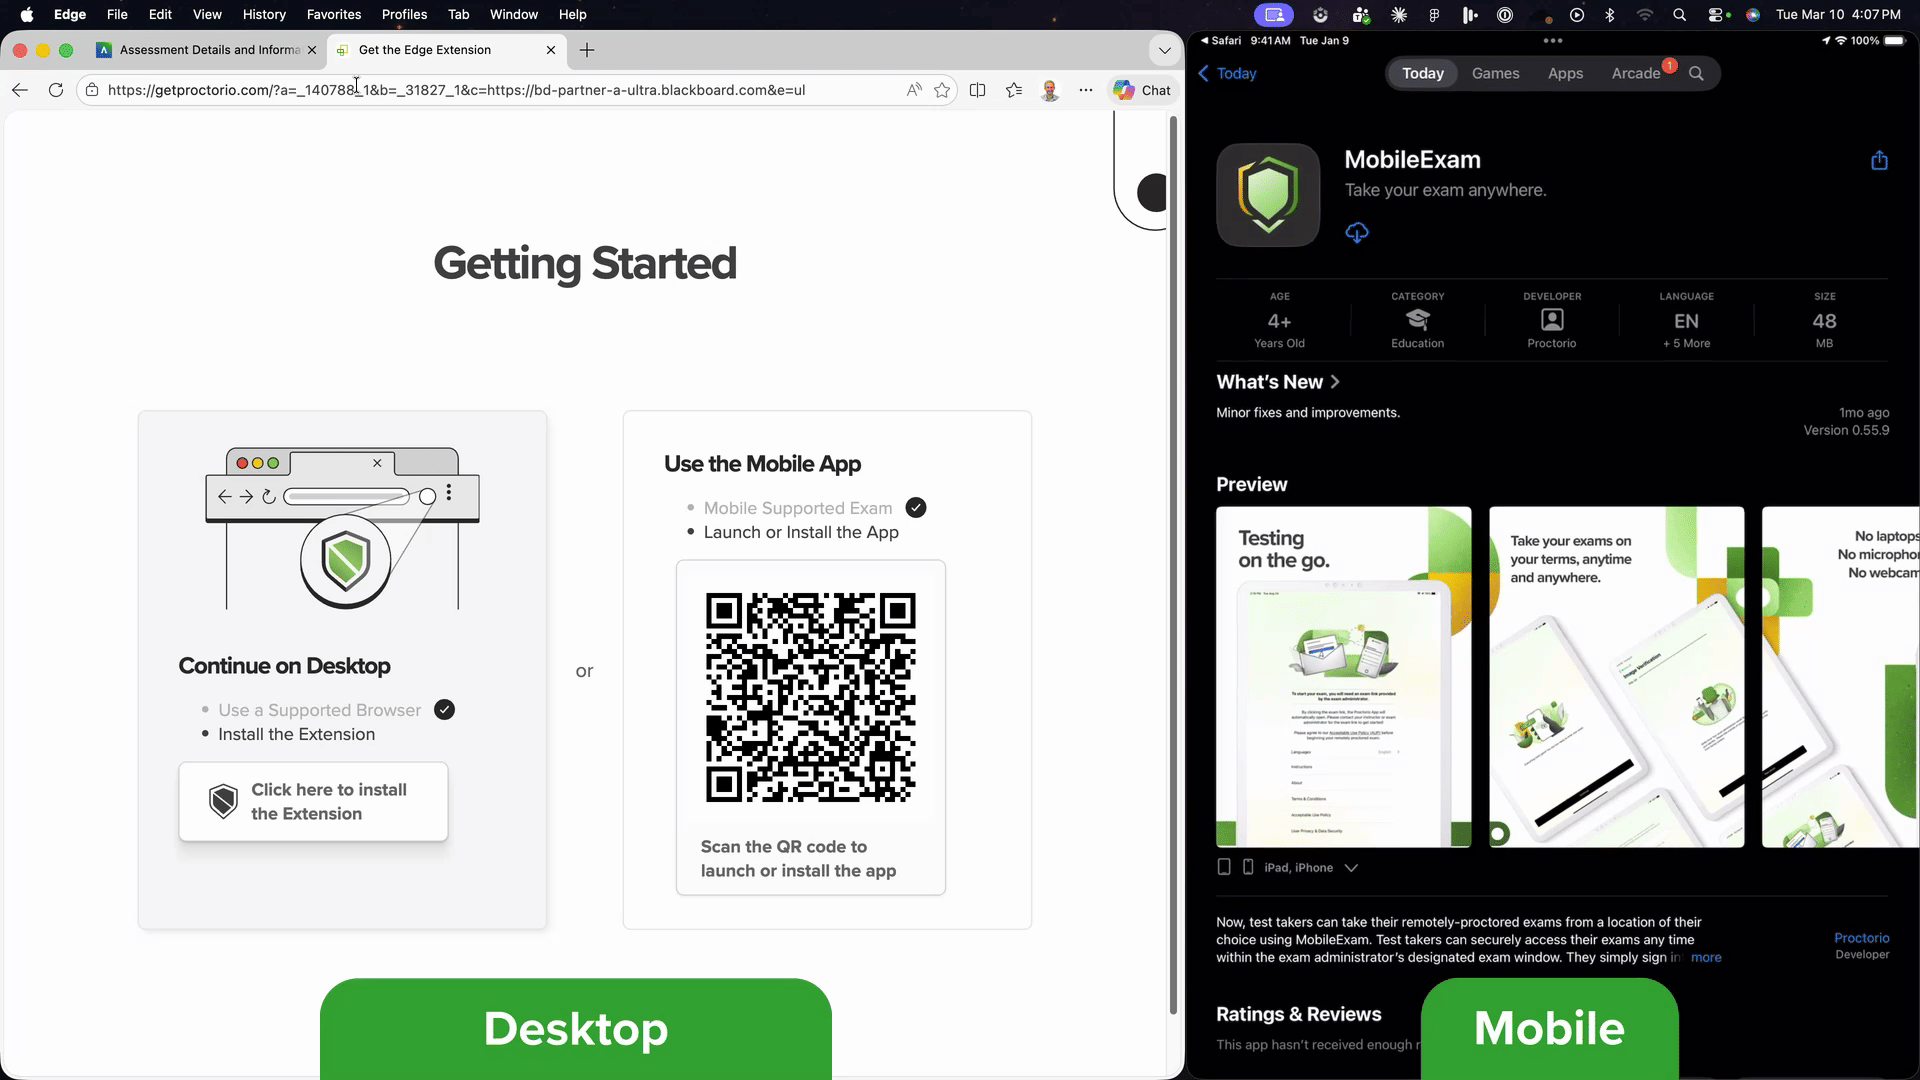Open macOS Control Center
This screenshot has height=1080, width=1920.
[1716, 15]
